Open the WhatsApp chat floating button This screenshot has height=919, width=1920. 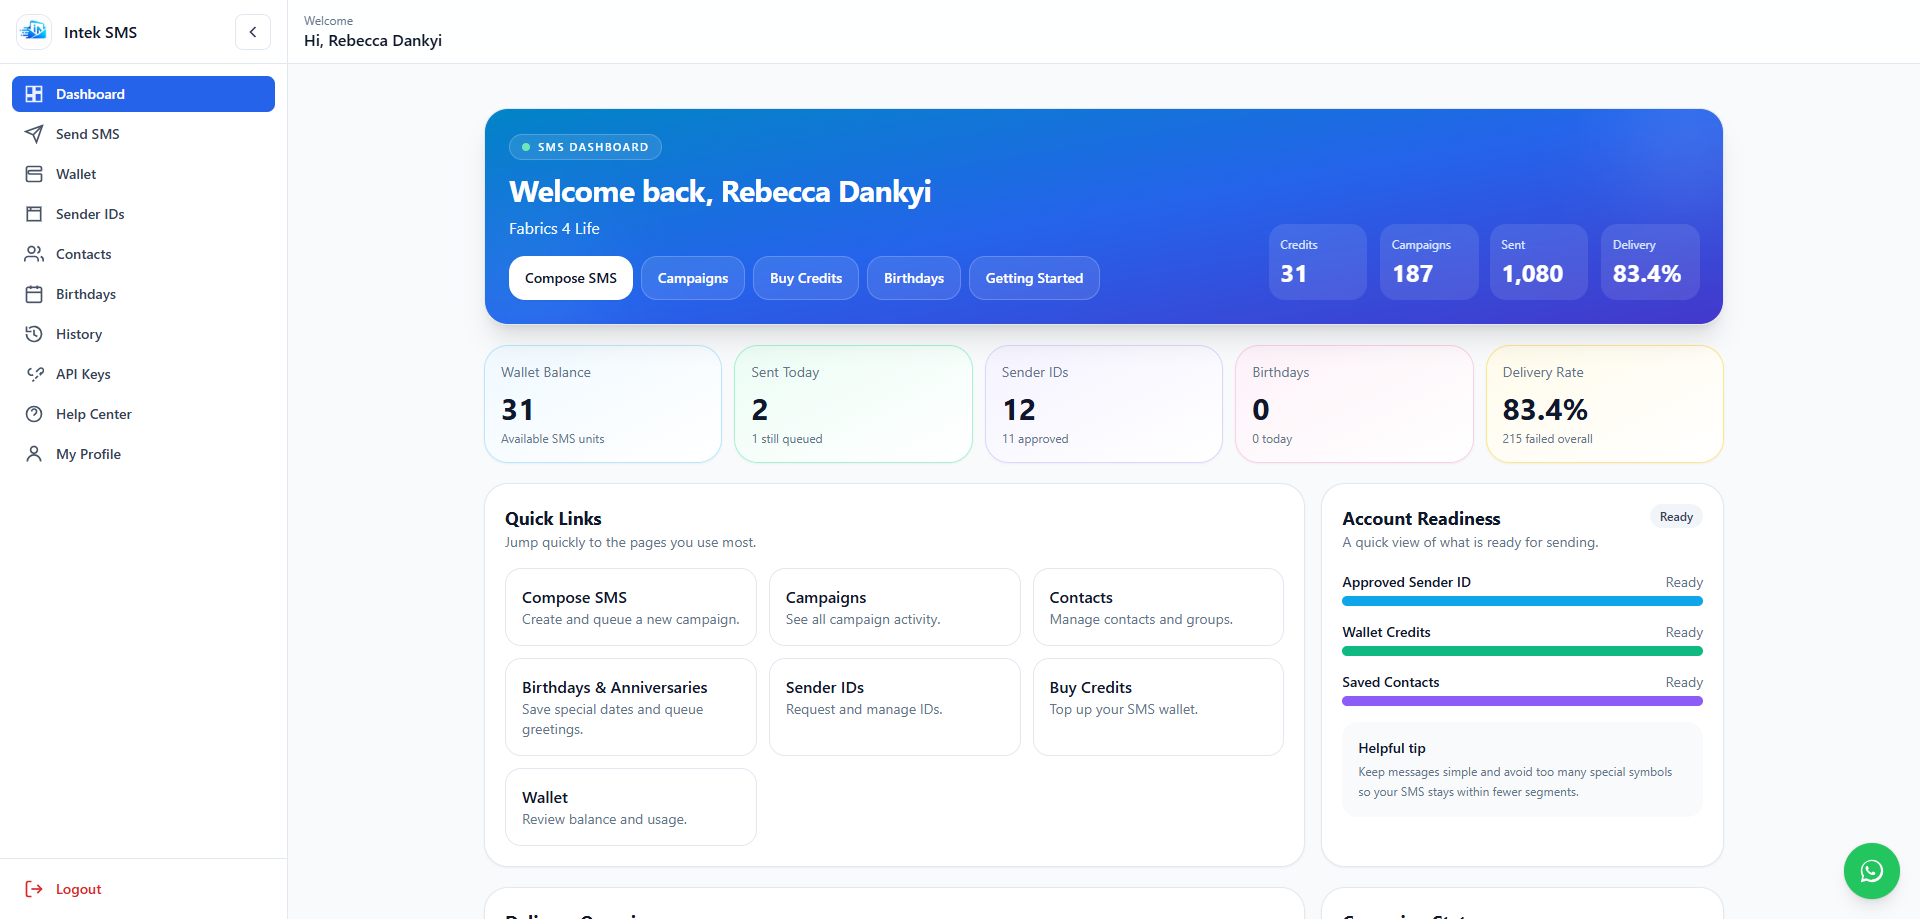pyautogui.click(x=1871, y=871)
